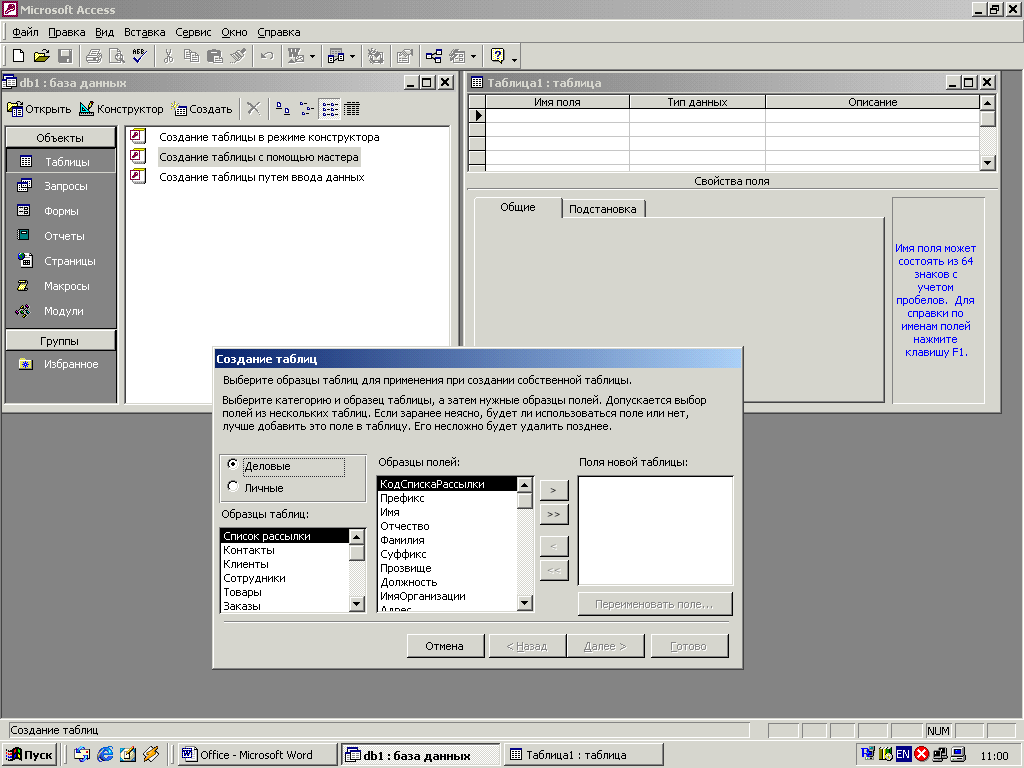The image size is (1024, 768).
Task: Click the >> add all fields button
Action: click(554, 514)
